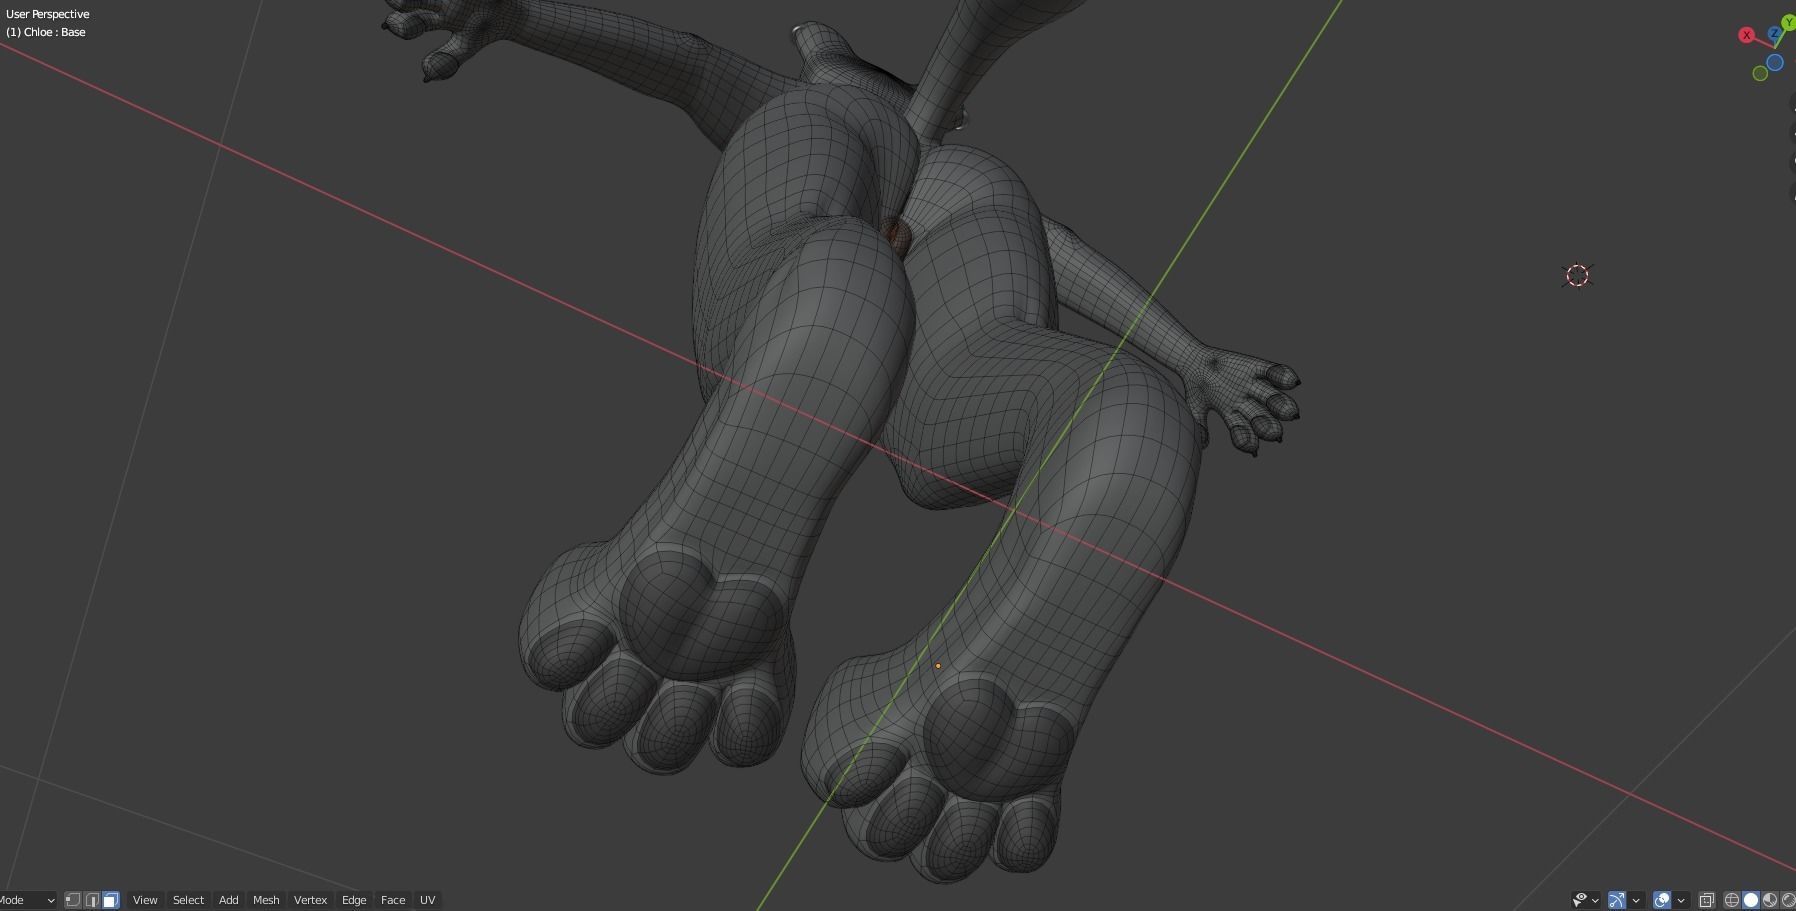Align view to the green Y axis gizmo
1796x911 pixels.
1788,22
